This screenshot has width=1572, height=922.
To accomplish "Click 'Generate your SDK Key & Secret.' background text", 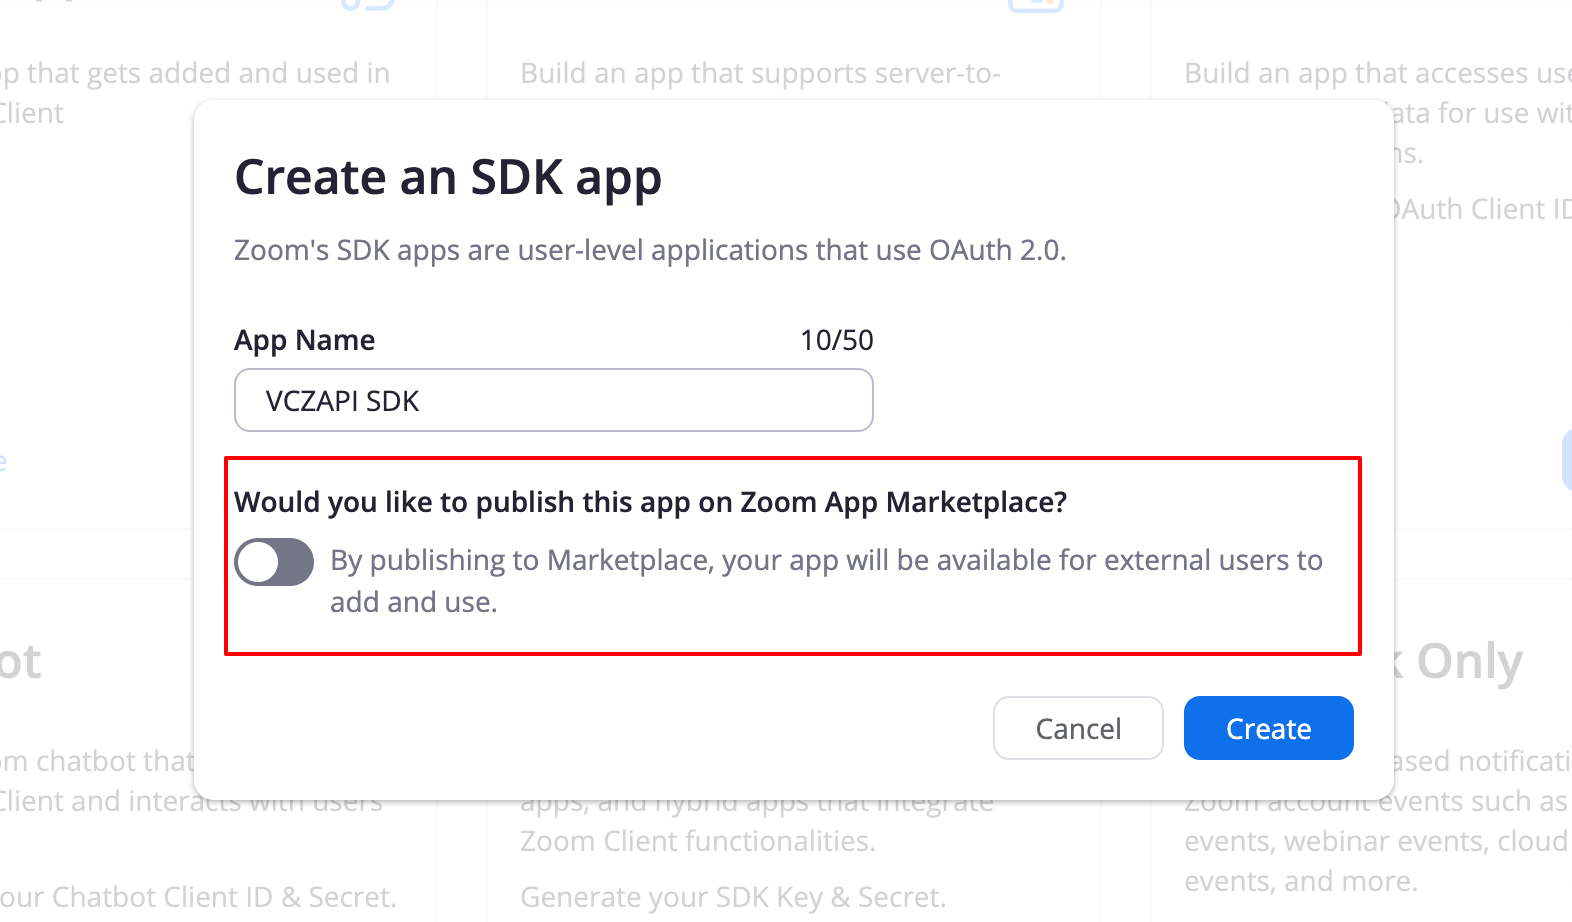I will [733, 897].
